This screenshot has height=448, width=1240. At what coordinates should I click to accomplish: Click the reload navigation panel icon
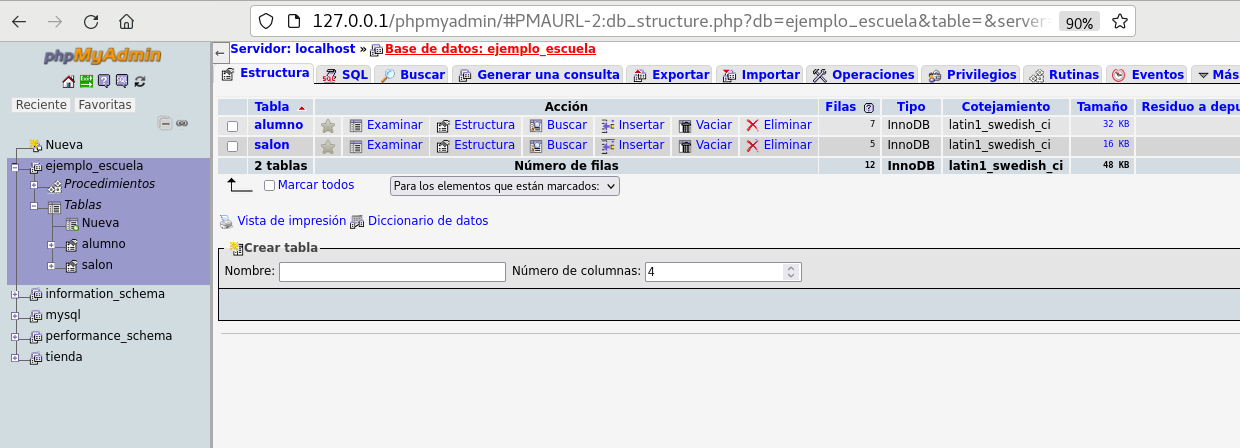[140, 81]
